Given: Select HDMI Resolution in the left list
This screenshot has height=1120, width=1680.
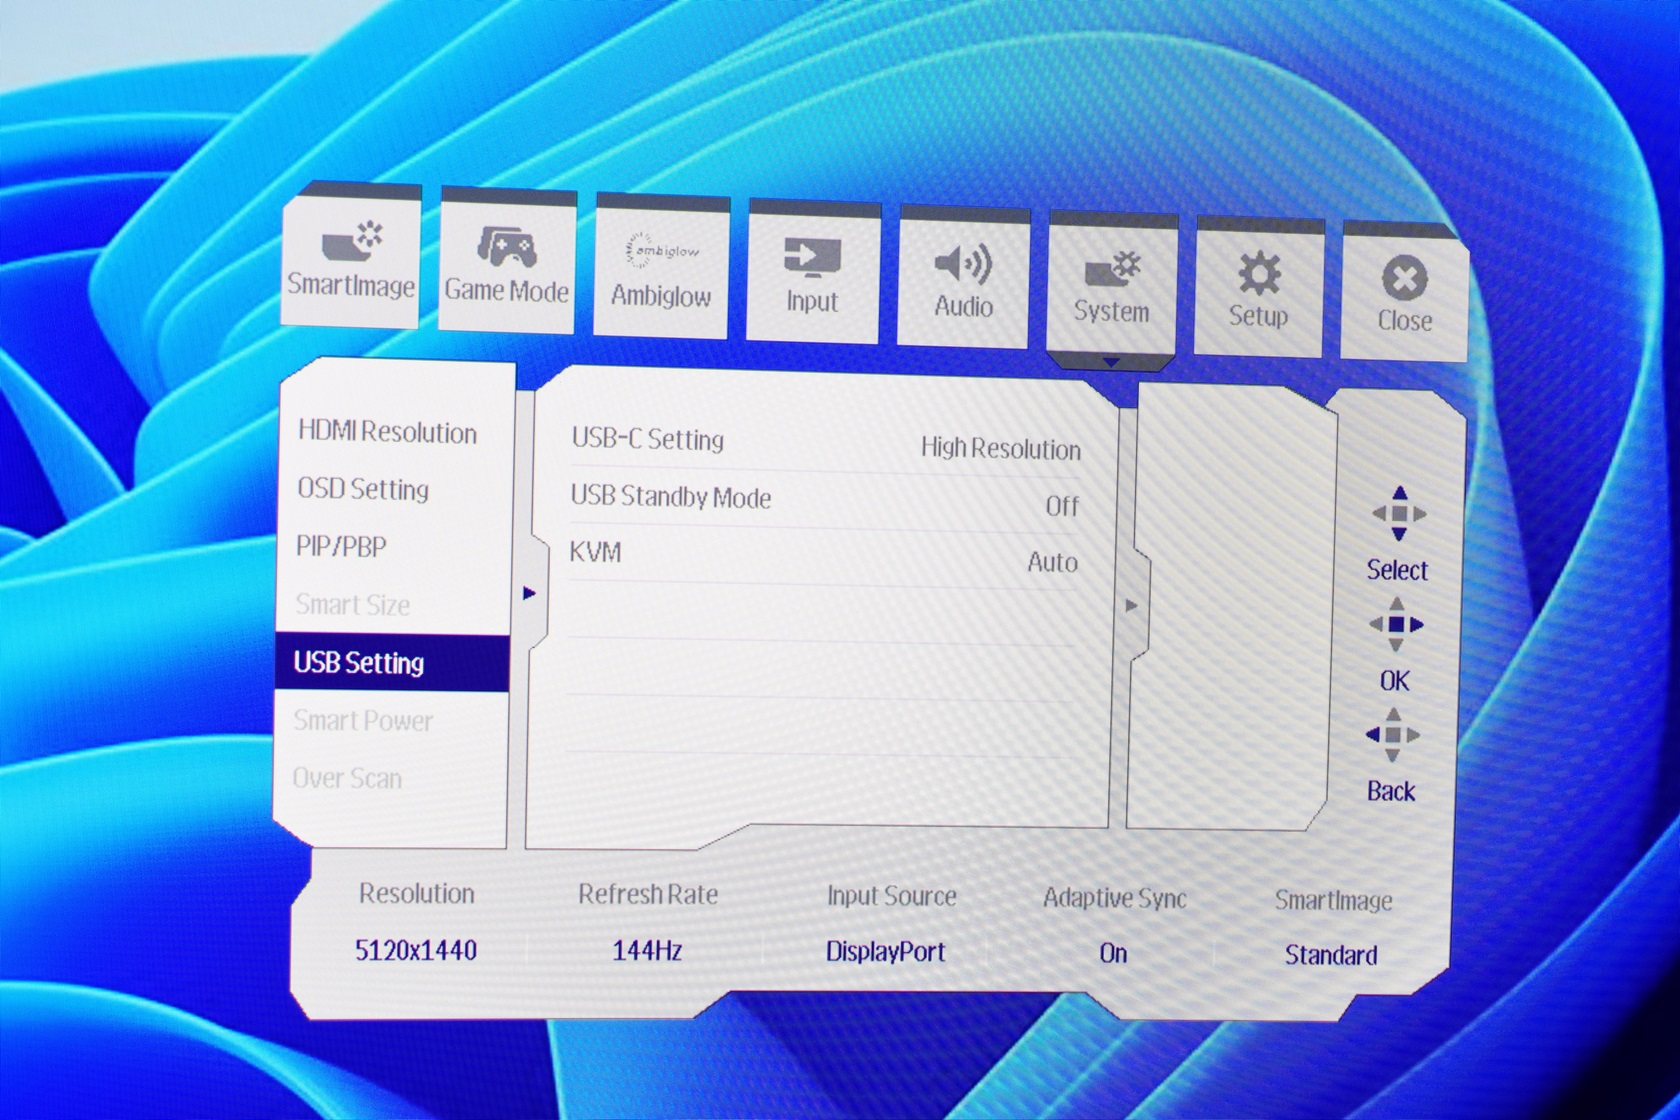Looking at the screenshot, I should (388, 432).
